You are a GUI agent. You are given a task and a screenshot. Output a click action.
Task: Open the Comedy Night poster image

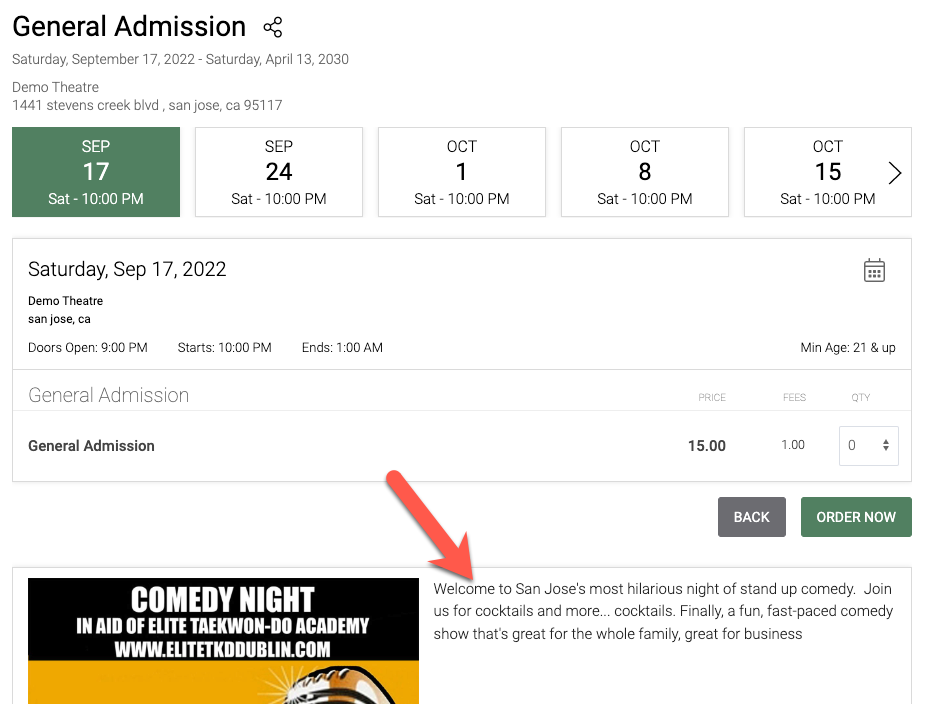tap(223, 641)
